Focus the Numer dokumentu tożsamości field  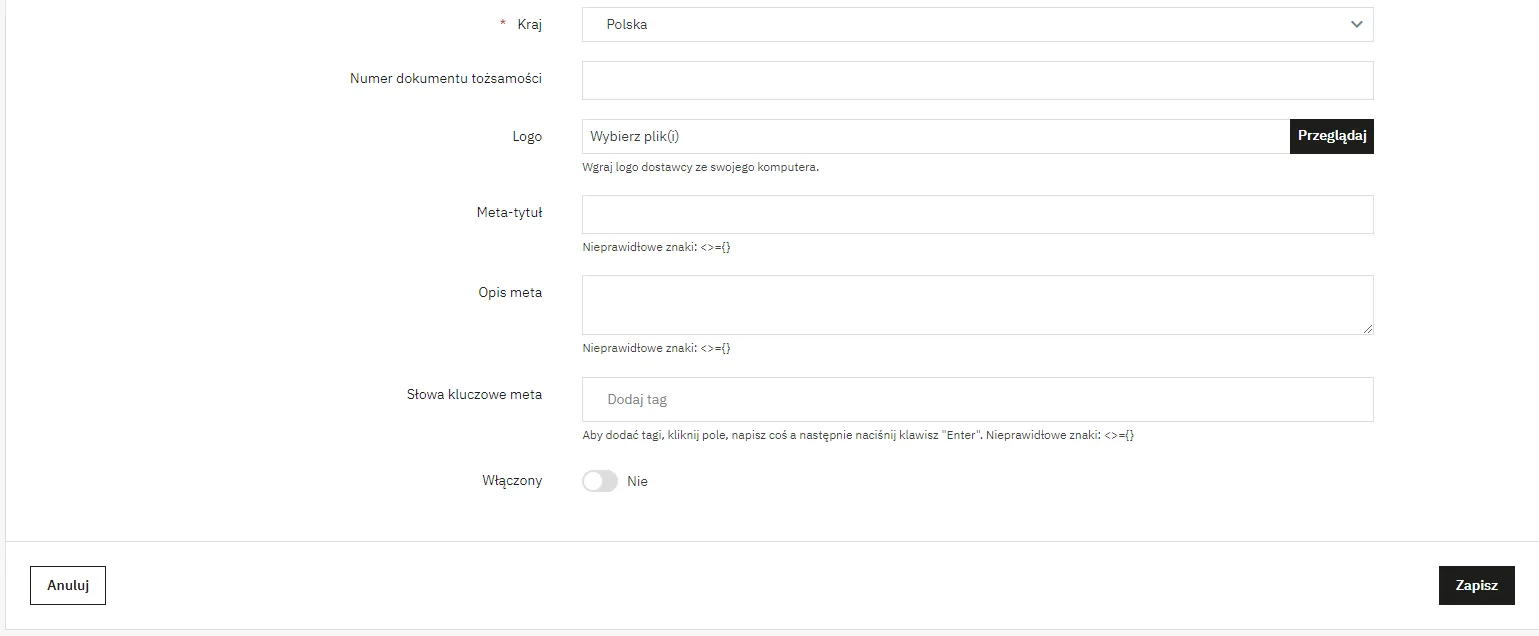977,81
